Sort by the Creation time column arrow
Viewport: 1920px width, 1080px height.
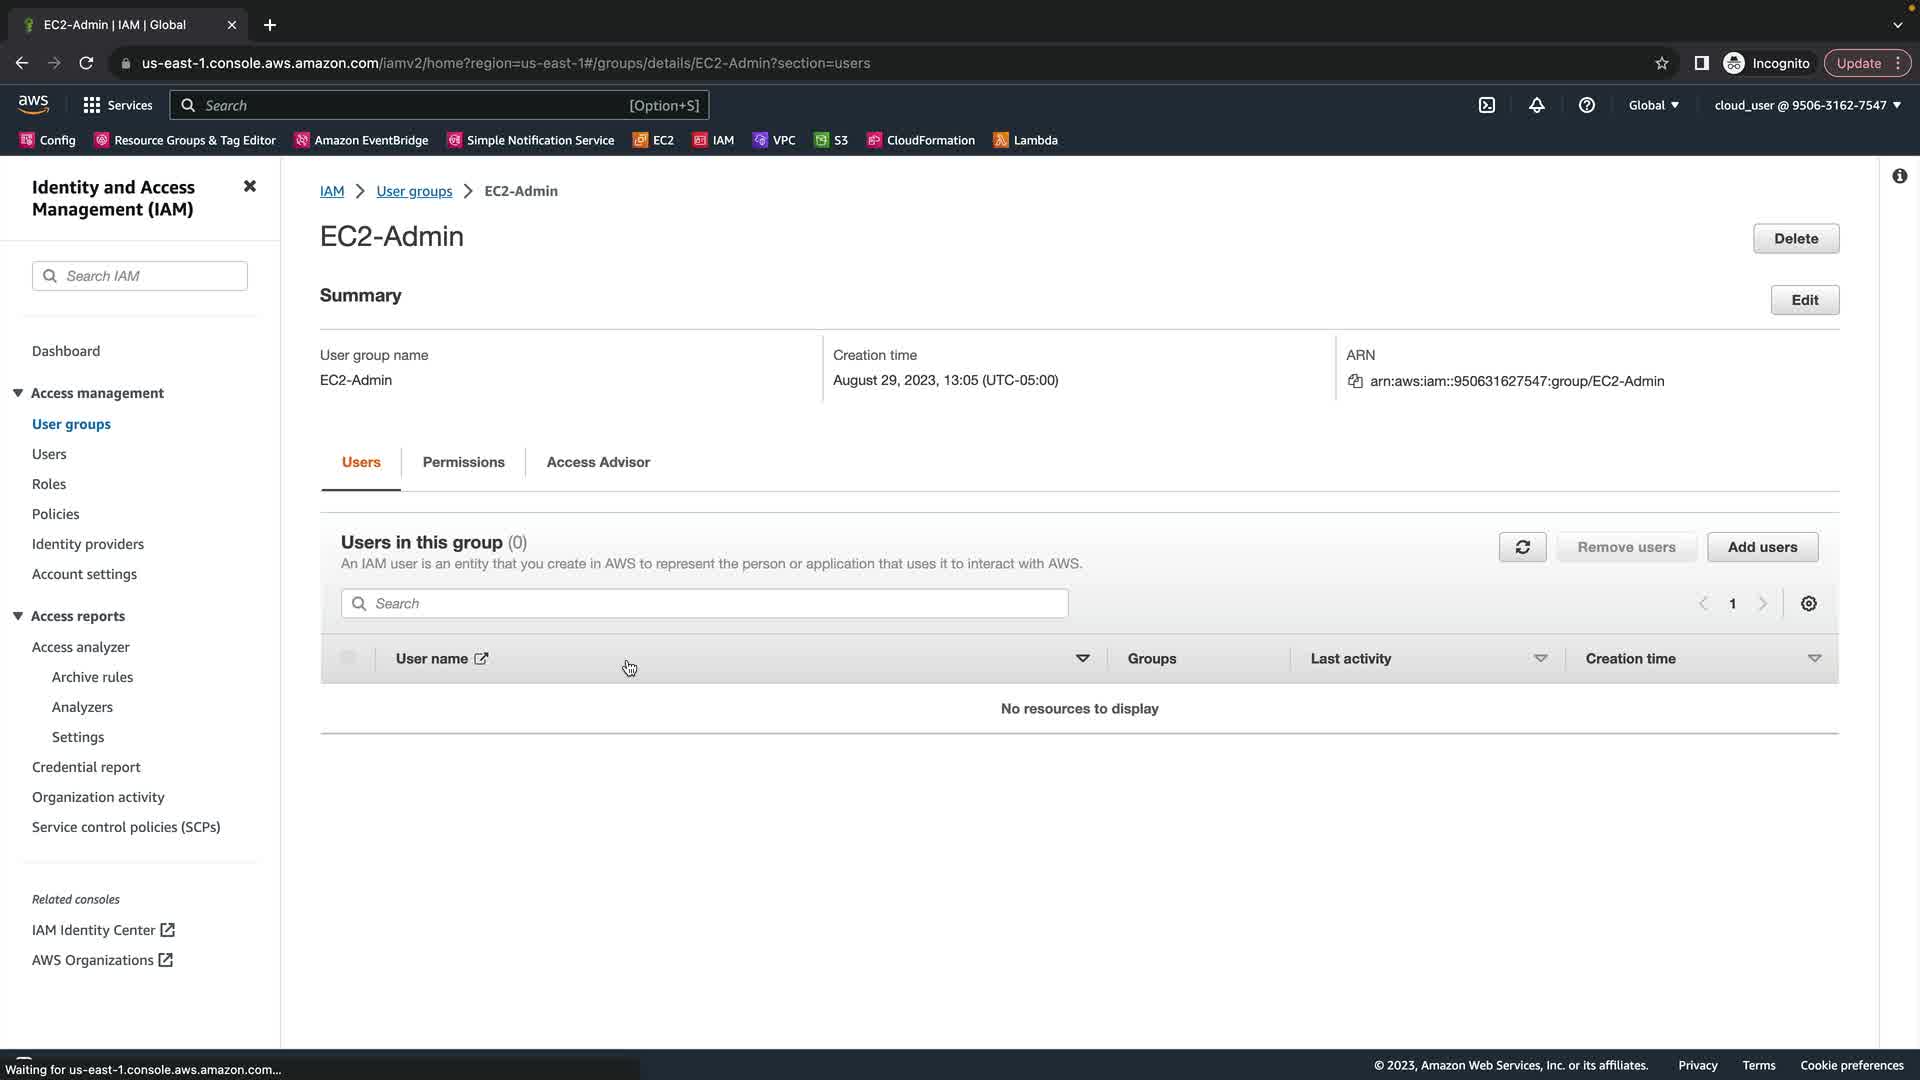click(x=1814, y=658)
